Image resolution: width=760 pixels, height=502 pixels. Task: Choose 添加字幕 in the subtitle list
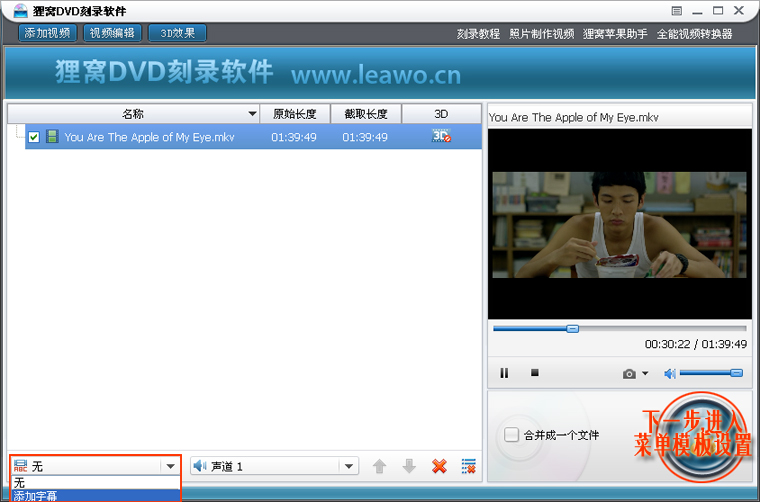[95, 496]
